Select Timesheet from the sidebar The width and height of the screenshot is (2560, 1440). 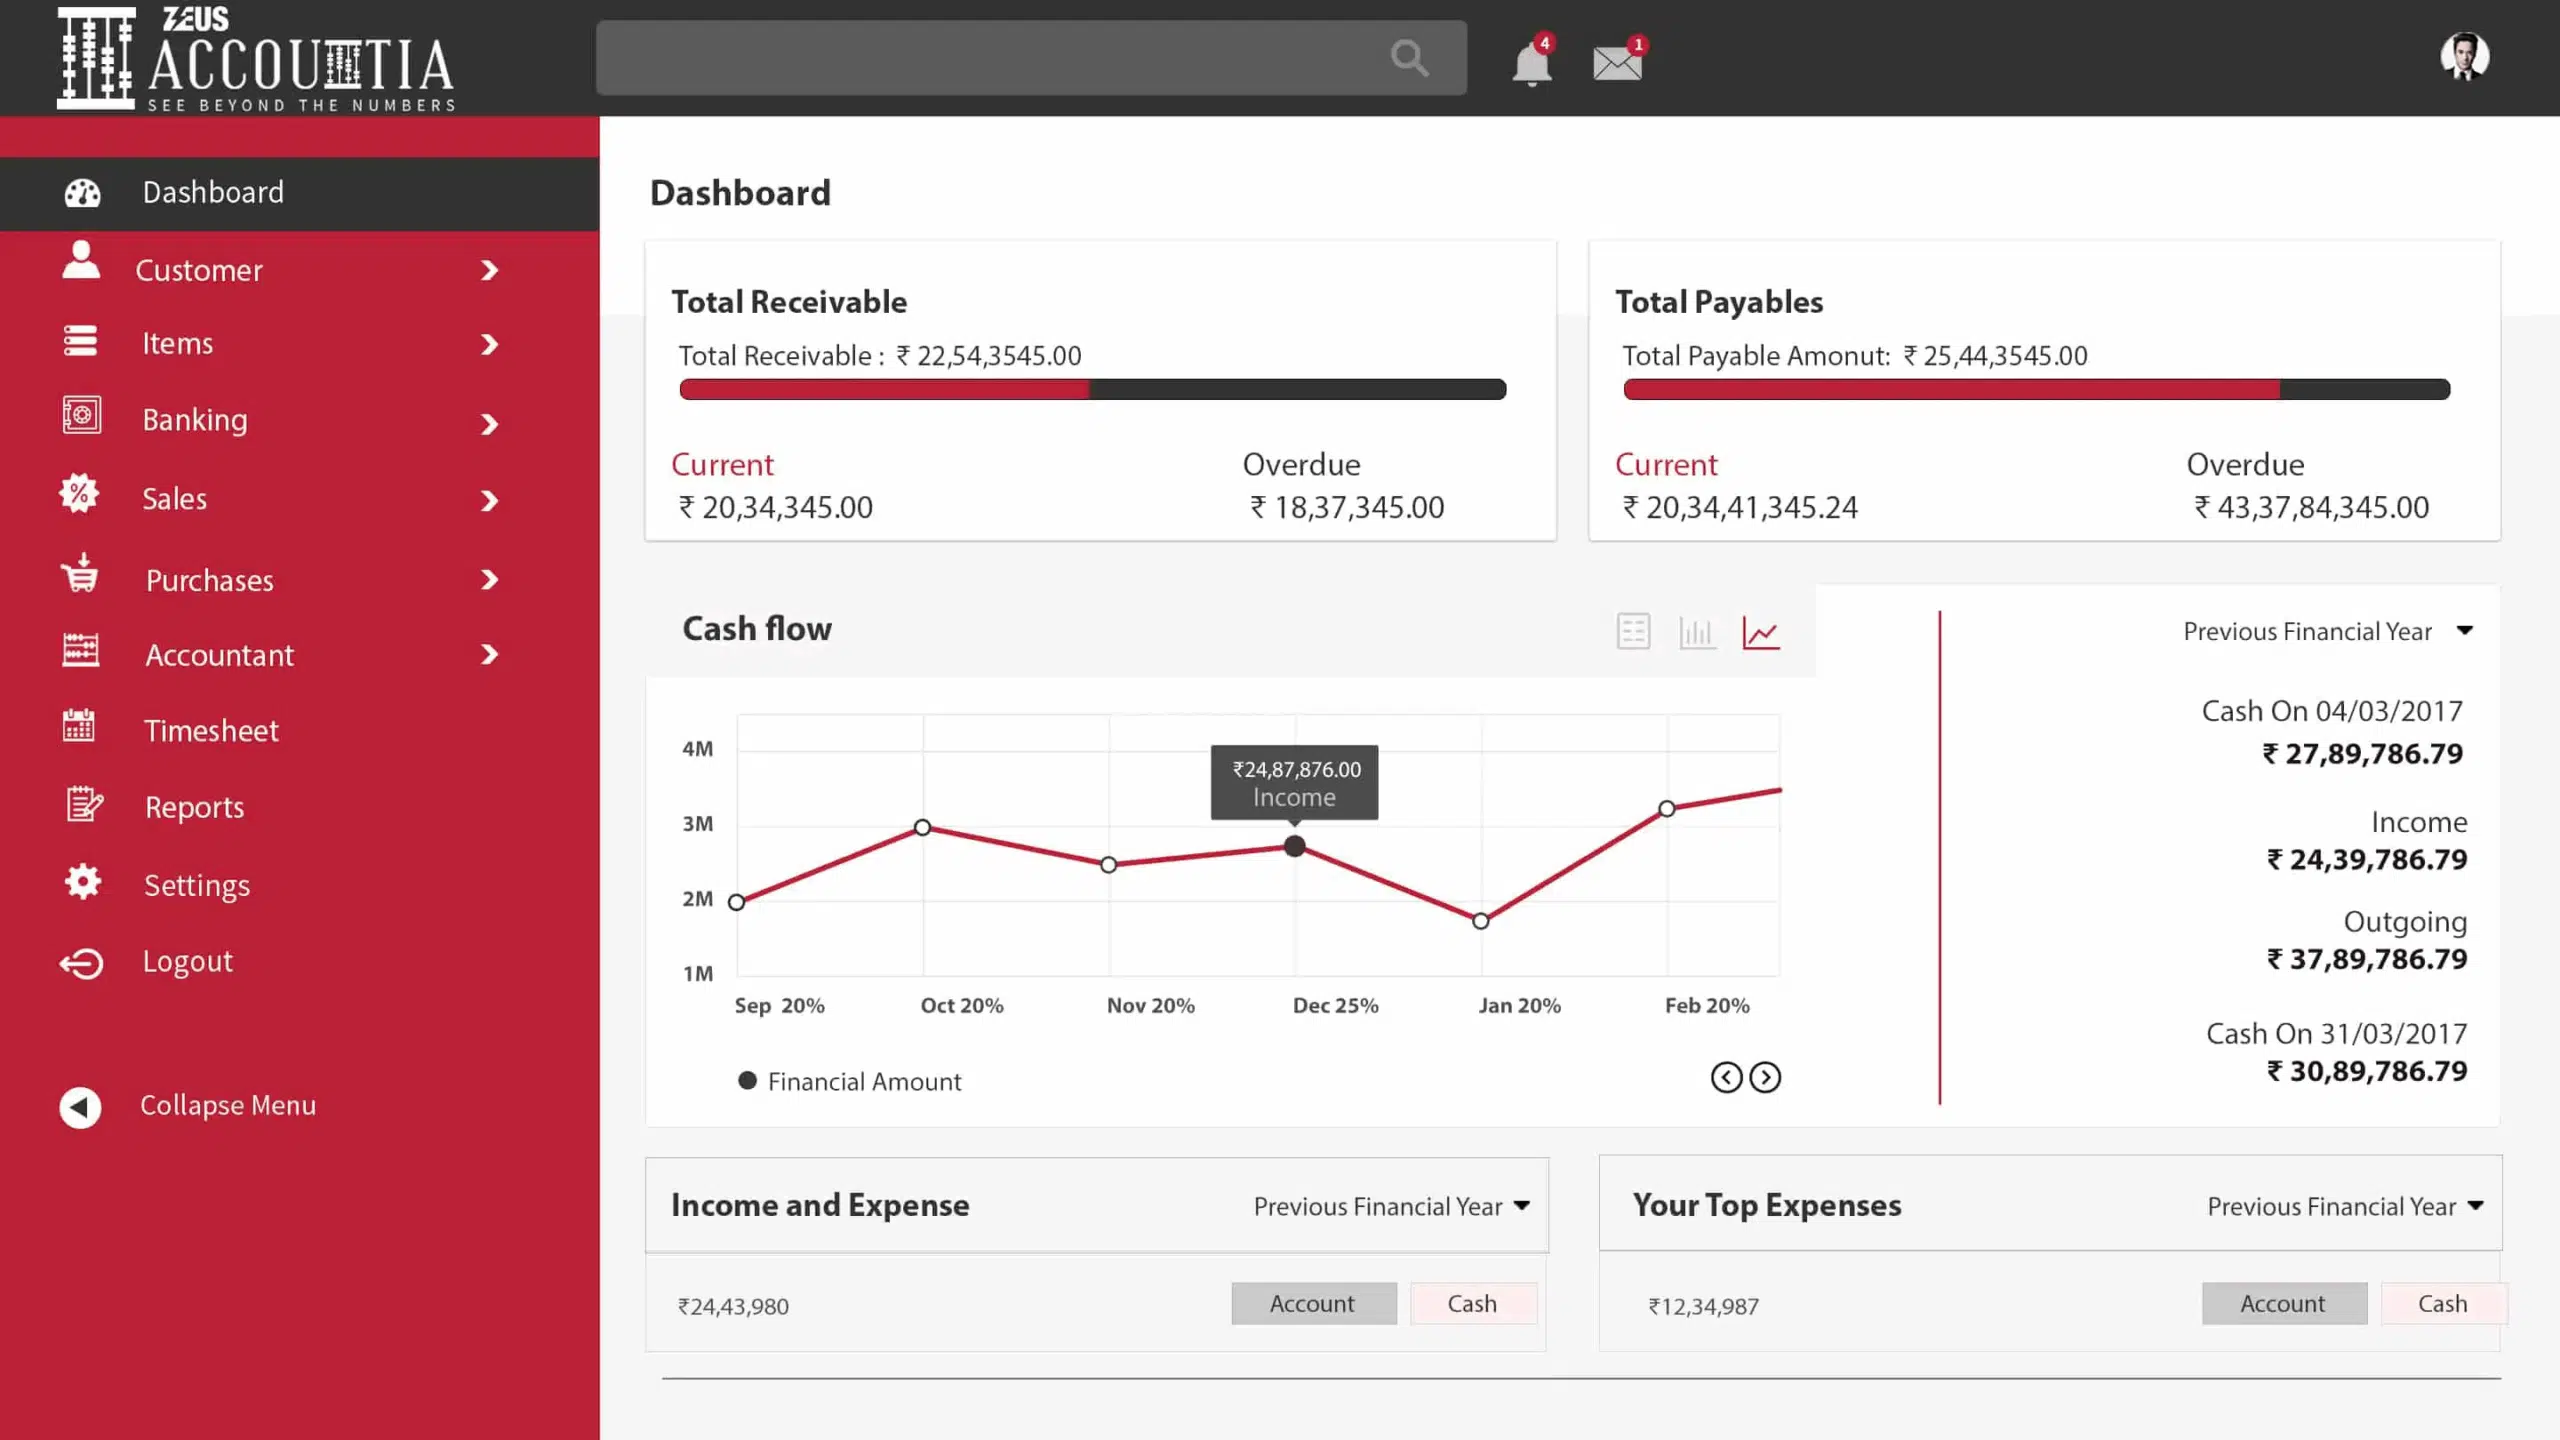pyautogui.click(x=210, y=730)
